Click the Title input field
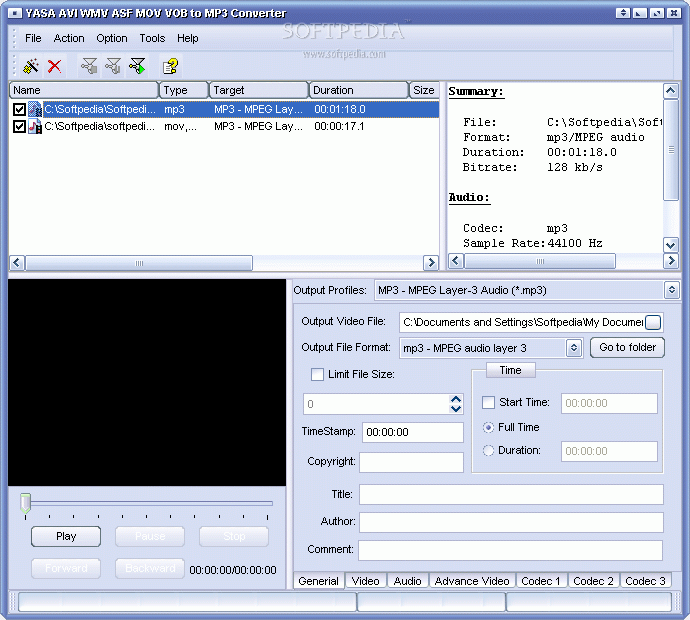Screen dimensions: 690x620 (x=511, y=495)
